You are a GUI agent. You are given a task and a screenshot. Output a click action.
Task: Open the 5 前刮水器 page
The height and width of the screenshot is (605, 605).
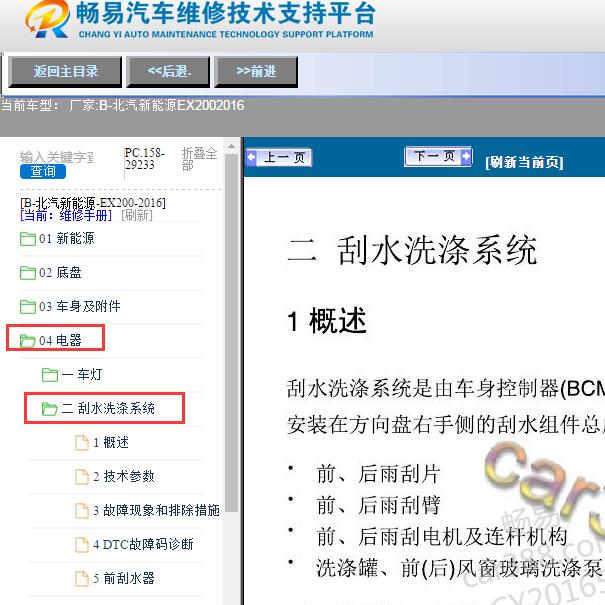(123, 578)
